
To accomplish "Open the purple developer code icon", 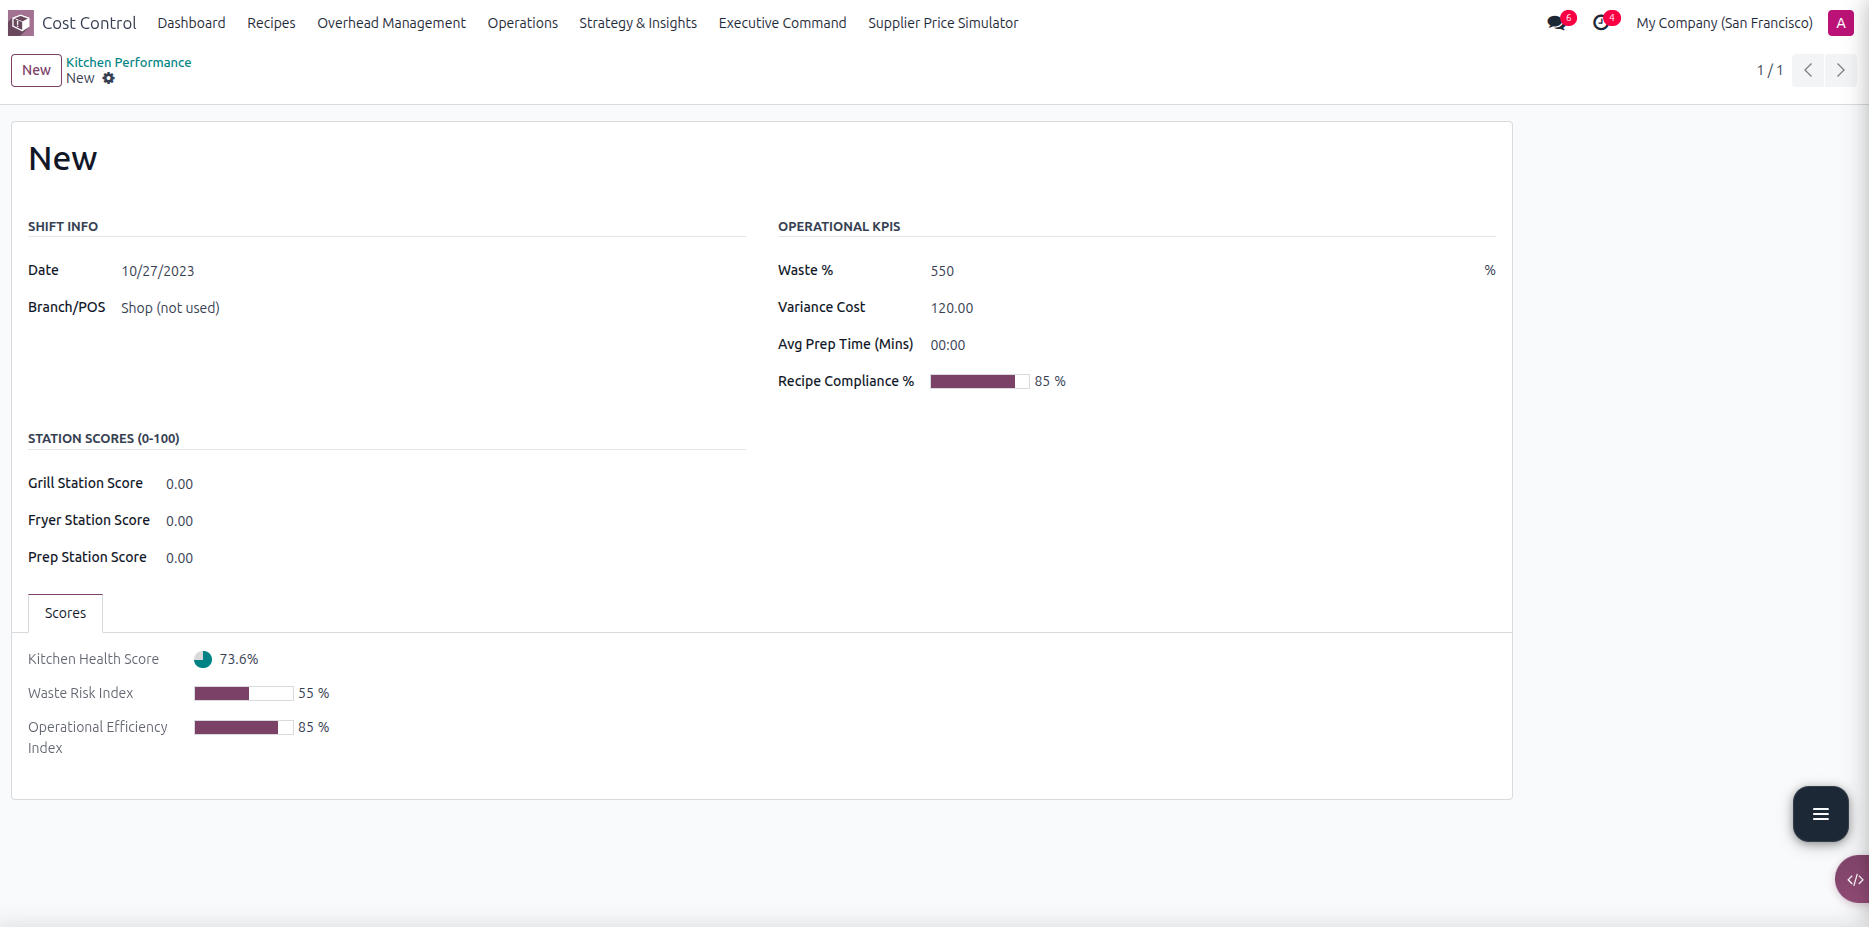I will [1853, 880].
